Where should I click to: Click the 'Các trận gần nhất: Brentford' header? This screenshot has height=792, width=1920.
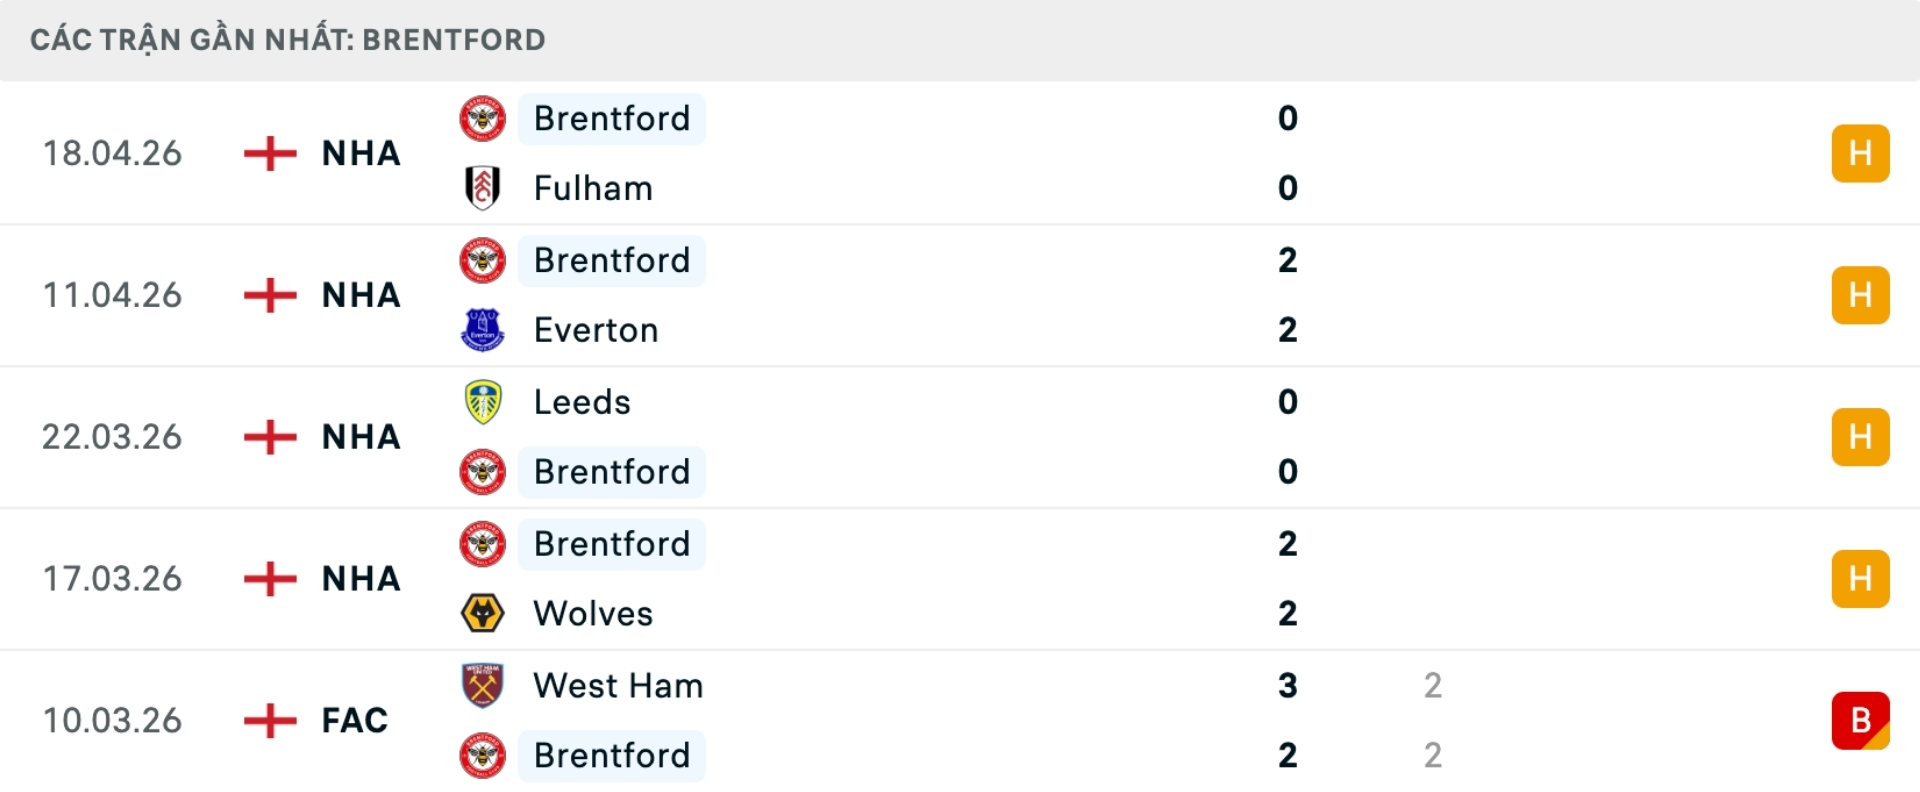click(288, 40)
